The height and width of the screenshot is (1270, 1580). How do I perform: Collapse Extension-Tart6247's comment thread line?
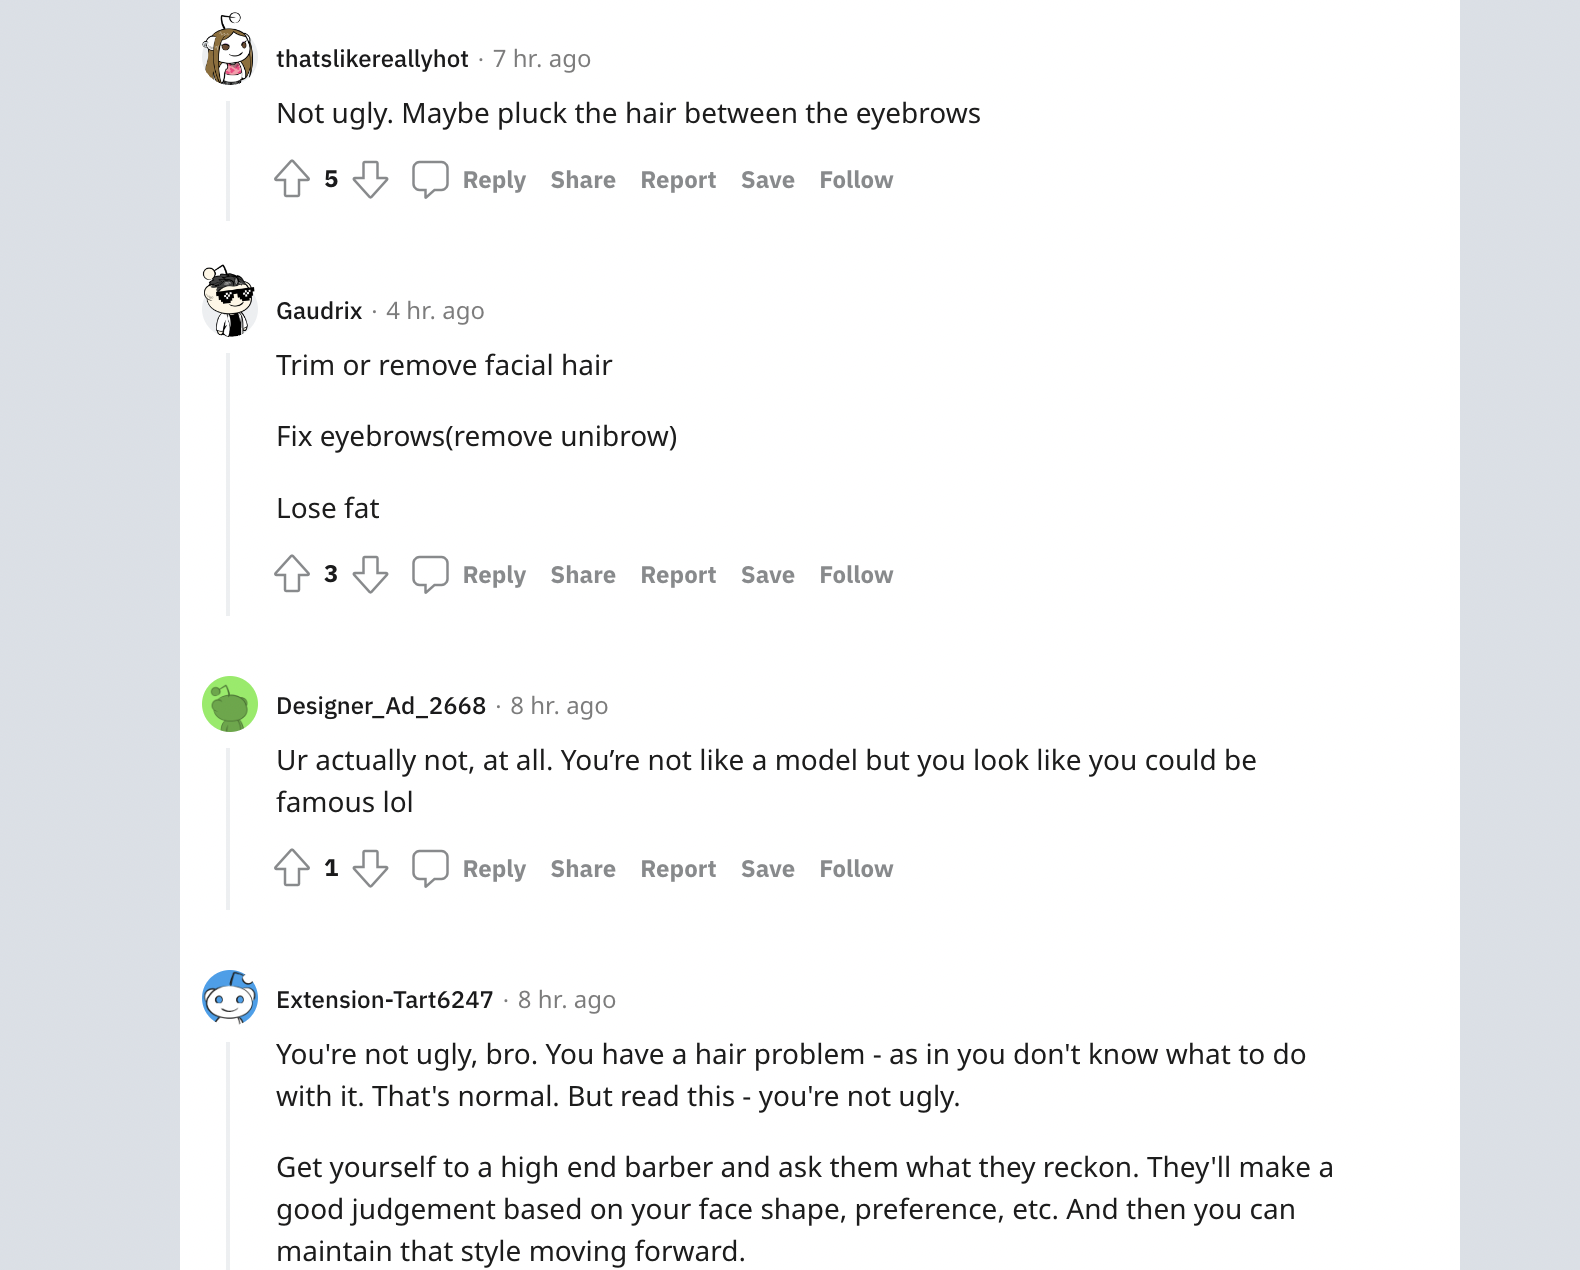pos(228,1155)
